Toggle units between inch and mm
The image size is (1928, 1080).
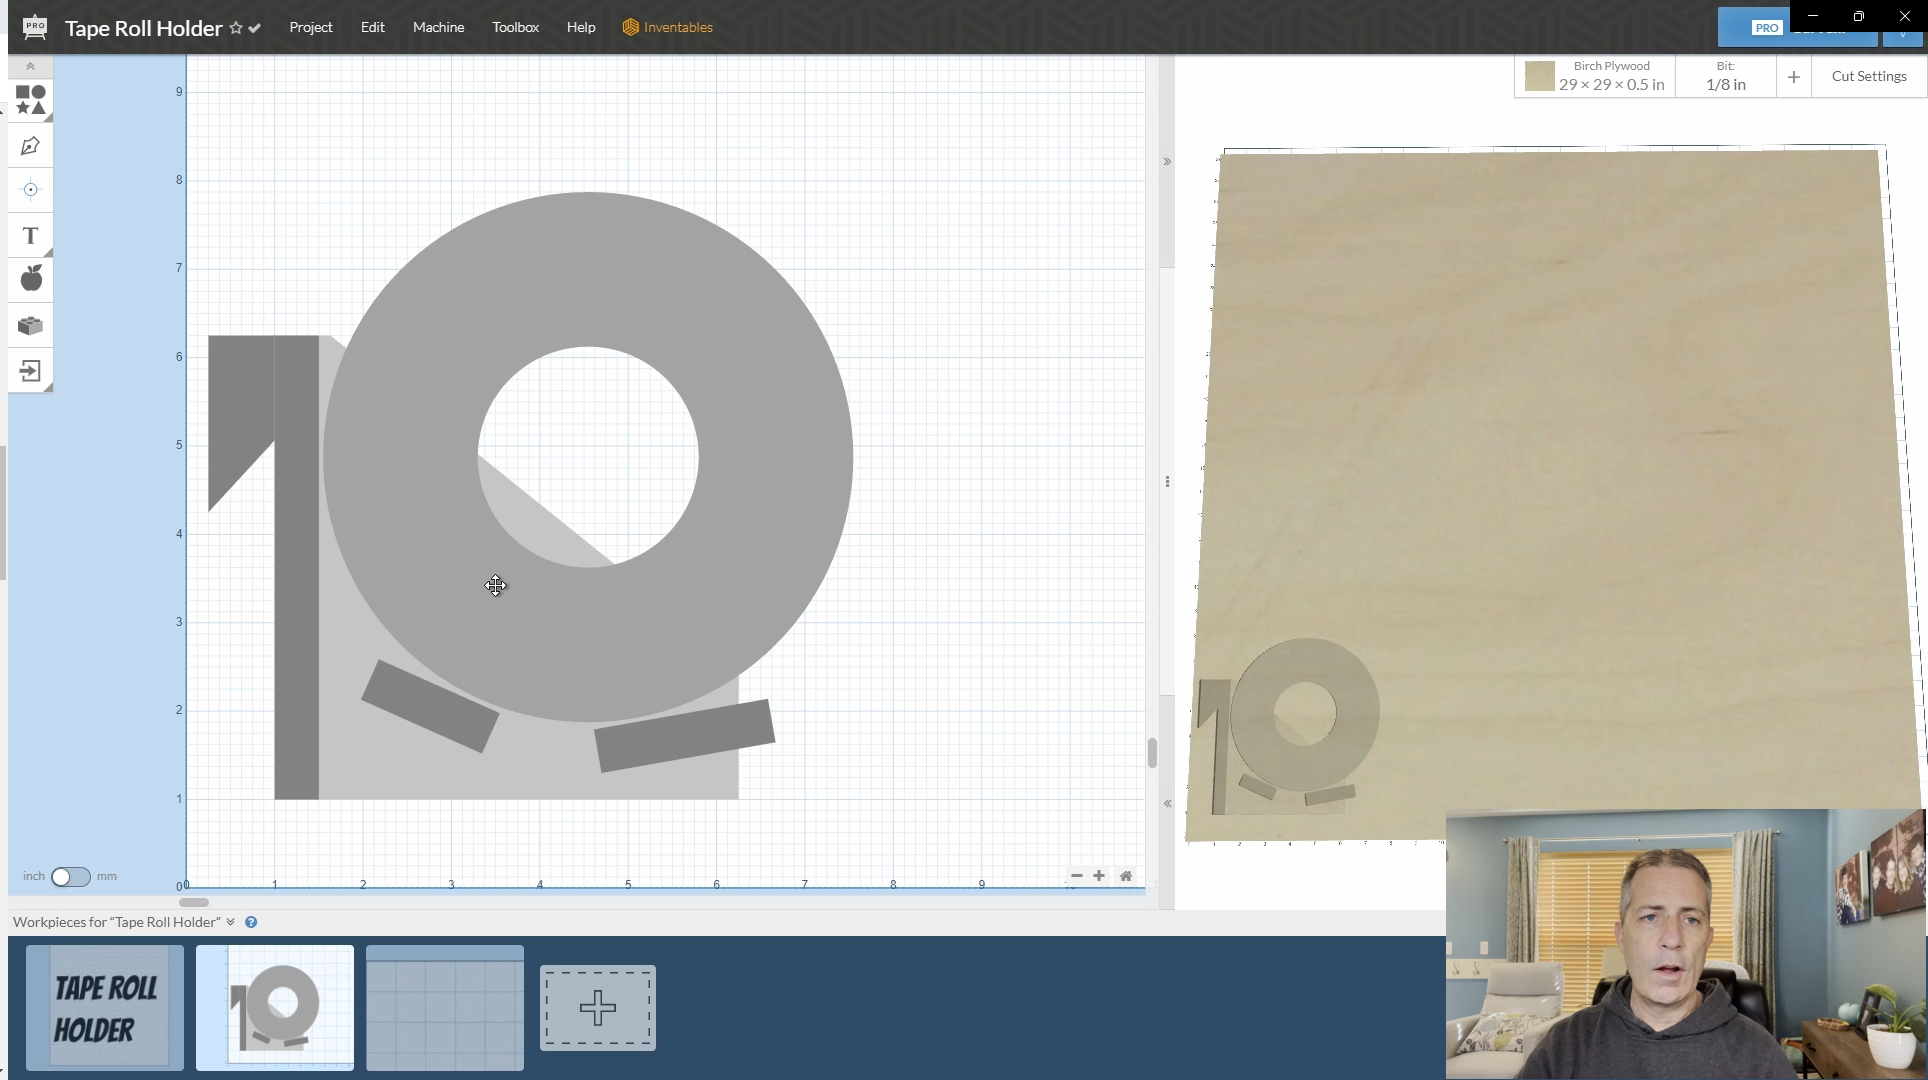click(x=70, y=877)
